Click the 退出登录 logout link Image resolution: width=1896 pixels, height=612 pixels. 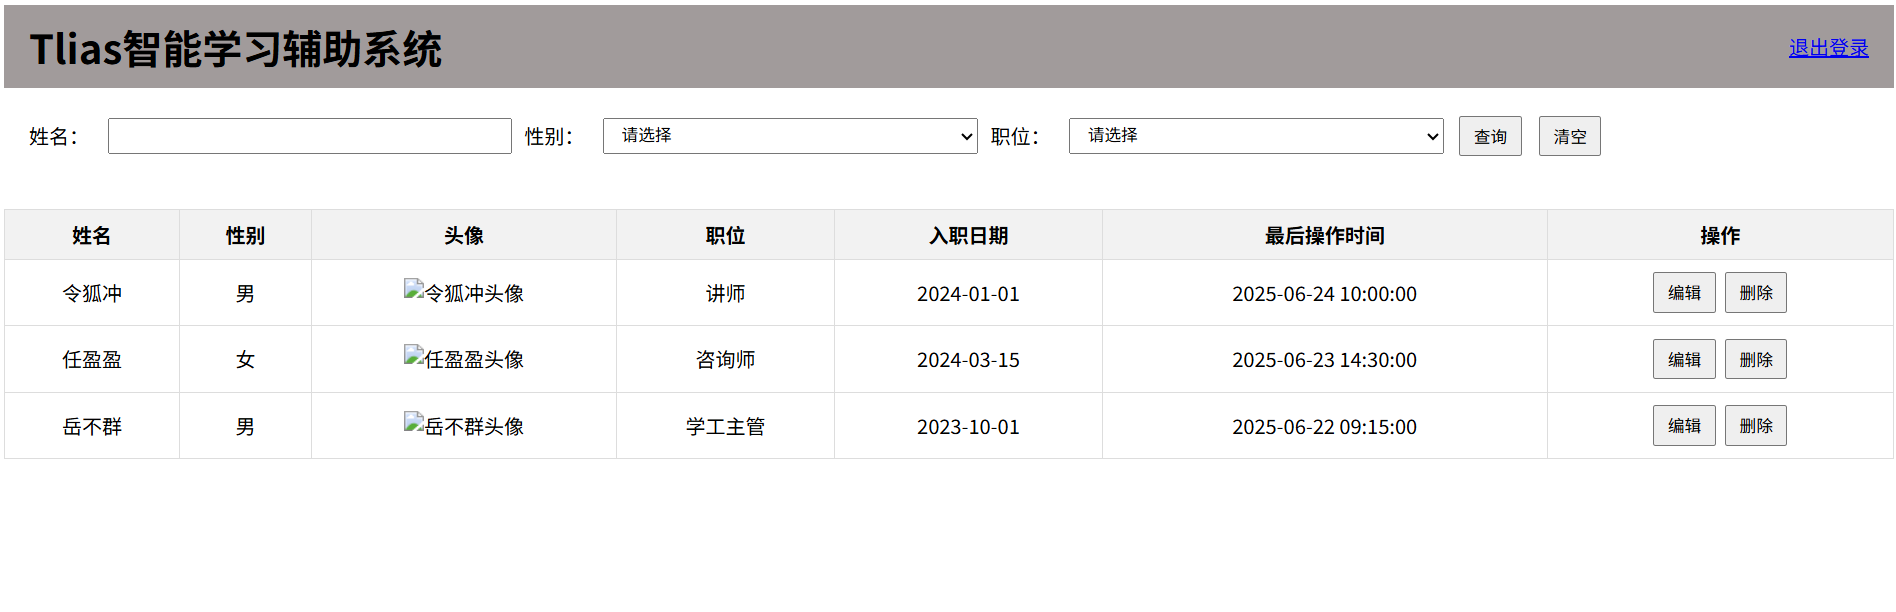tap(1828, 48)
